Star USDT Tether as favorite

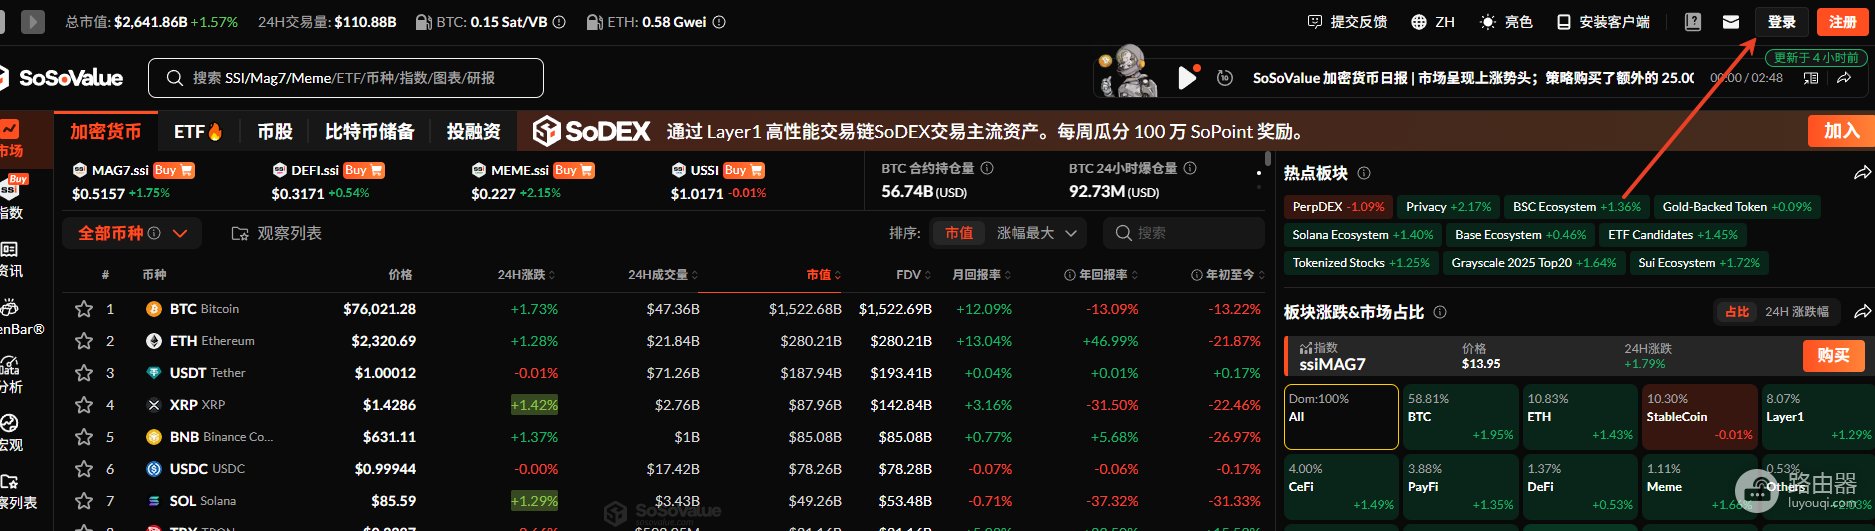[84, 373]
